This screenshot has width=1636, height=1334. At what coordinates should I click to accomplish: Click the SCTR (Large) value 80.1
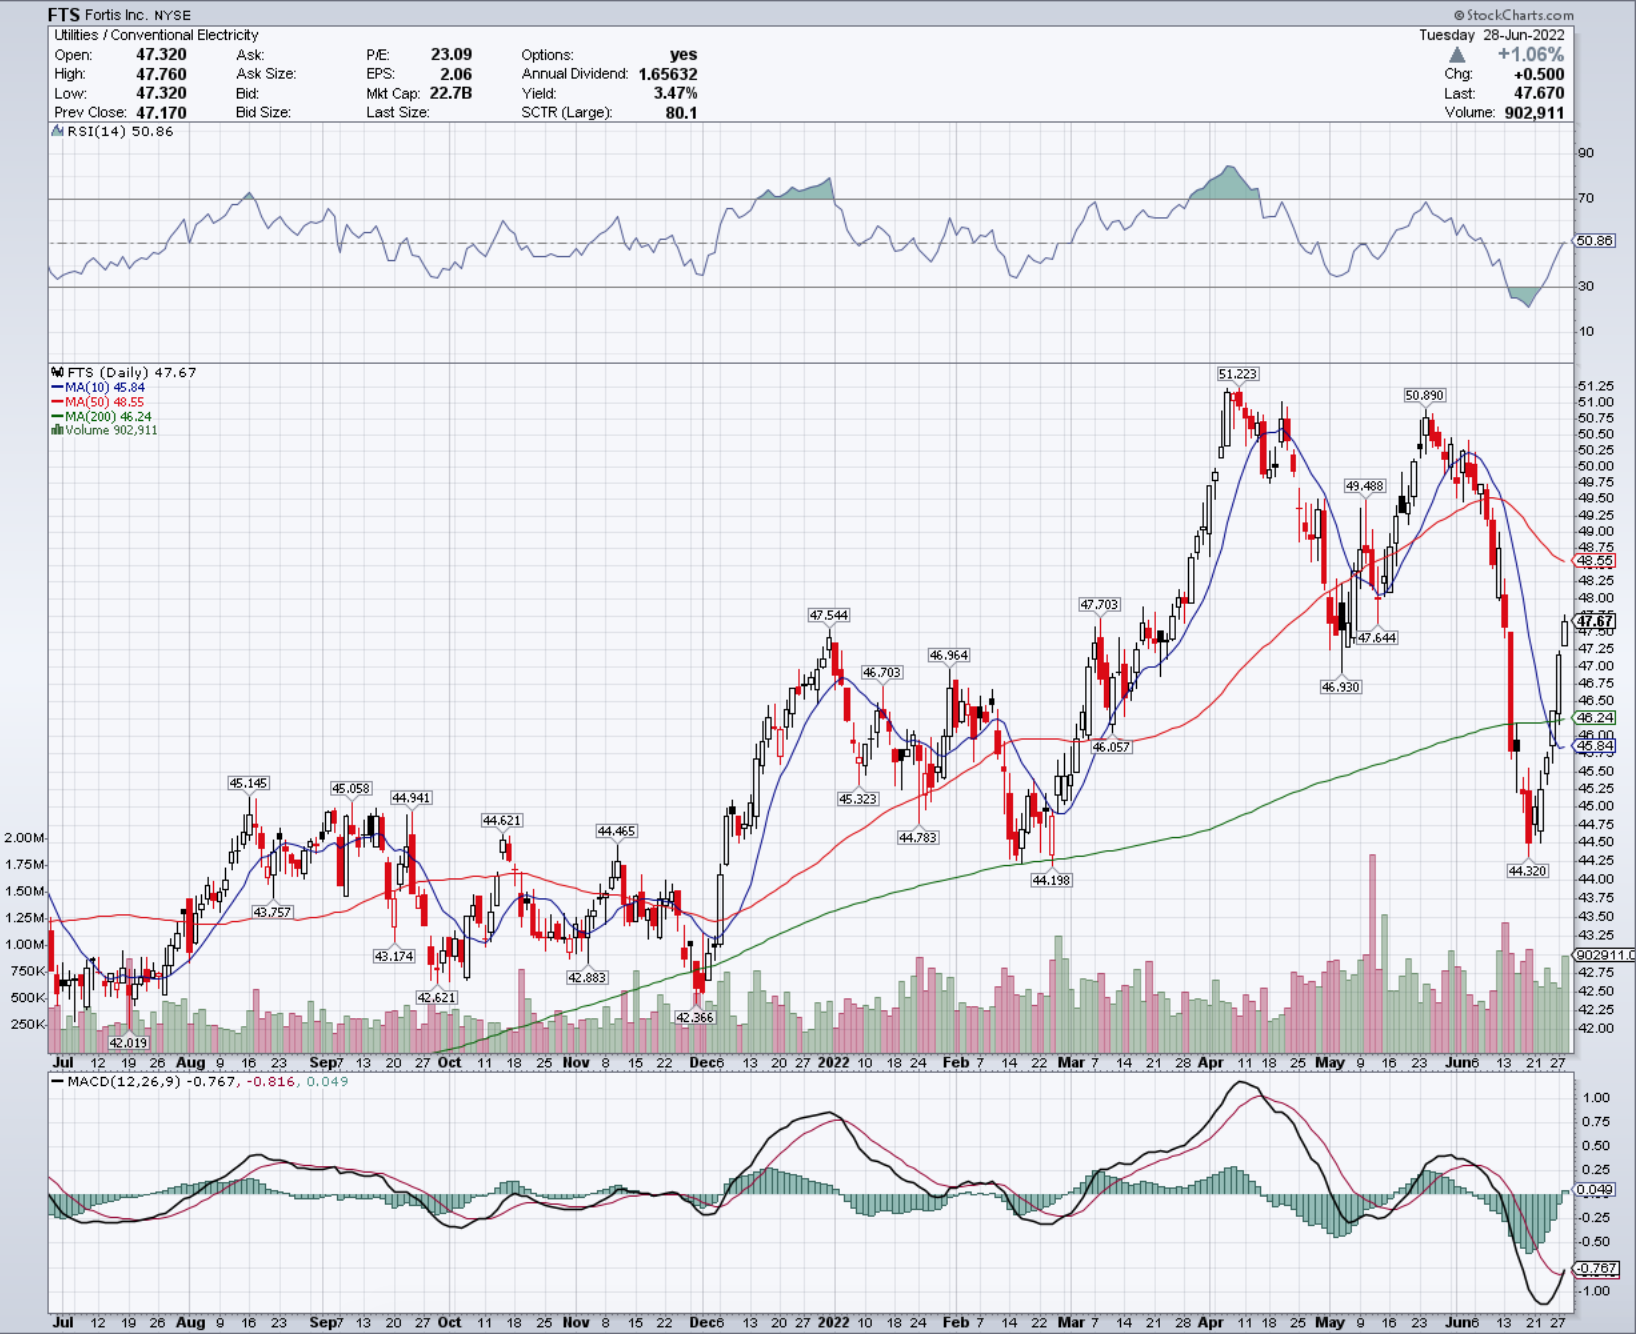click(682, 112)
